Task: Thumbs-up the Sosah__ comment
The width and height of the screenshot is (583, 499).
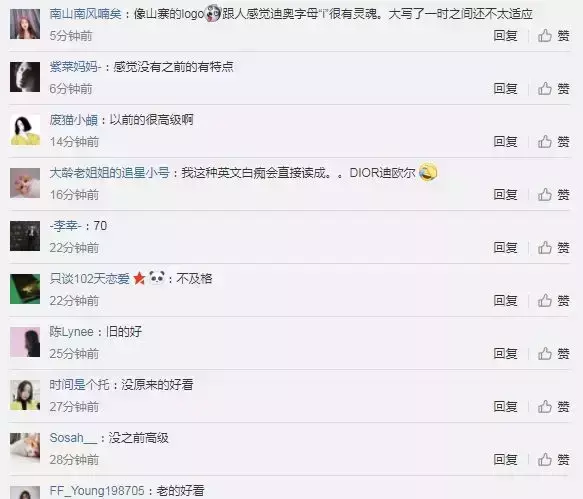Action: click(553, 460)
